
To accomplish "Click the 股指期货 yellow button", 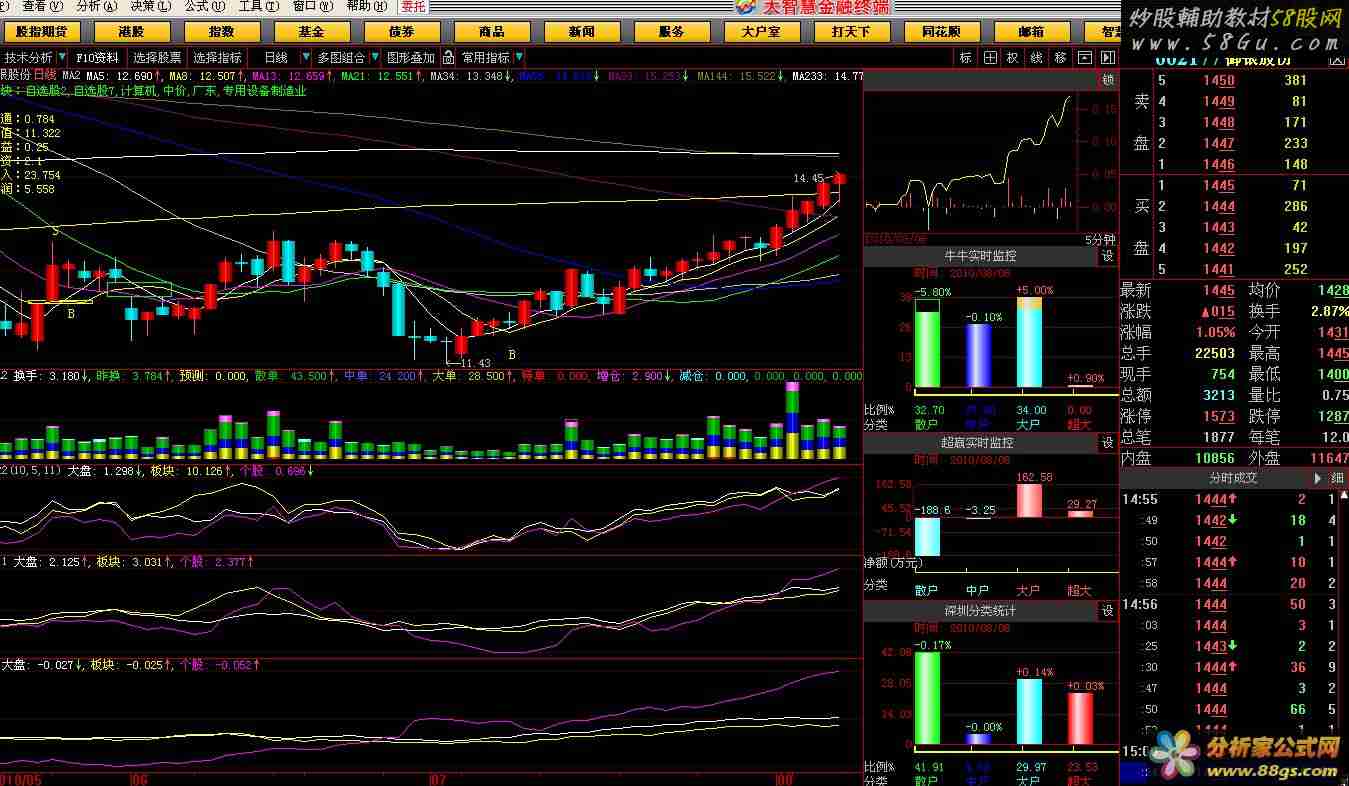I will [x=42, y=32].
